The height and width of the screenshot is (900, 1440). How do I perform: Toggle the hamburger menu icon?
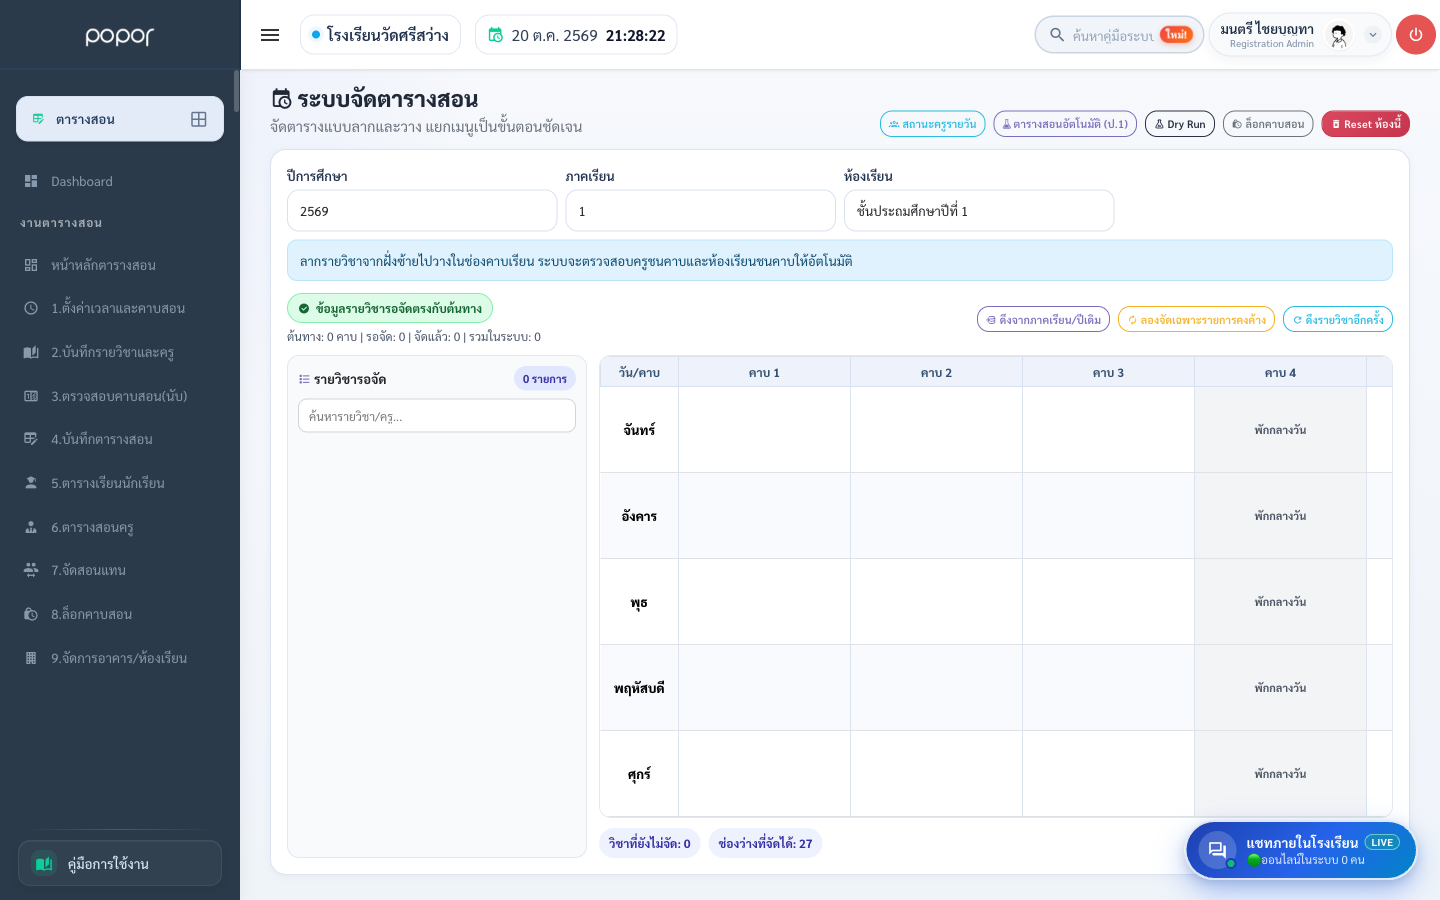(x=270, y=35)
